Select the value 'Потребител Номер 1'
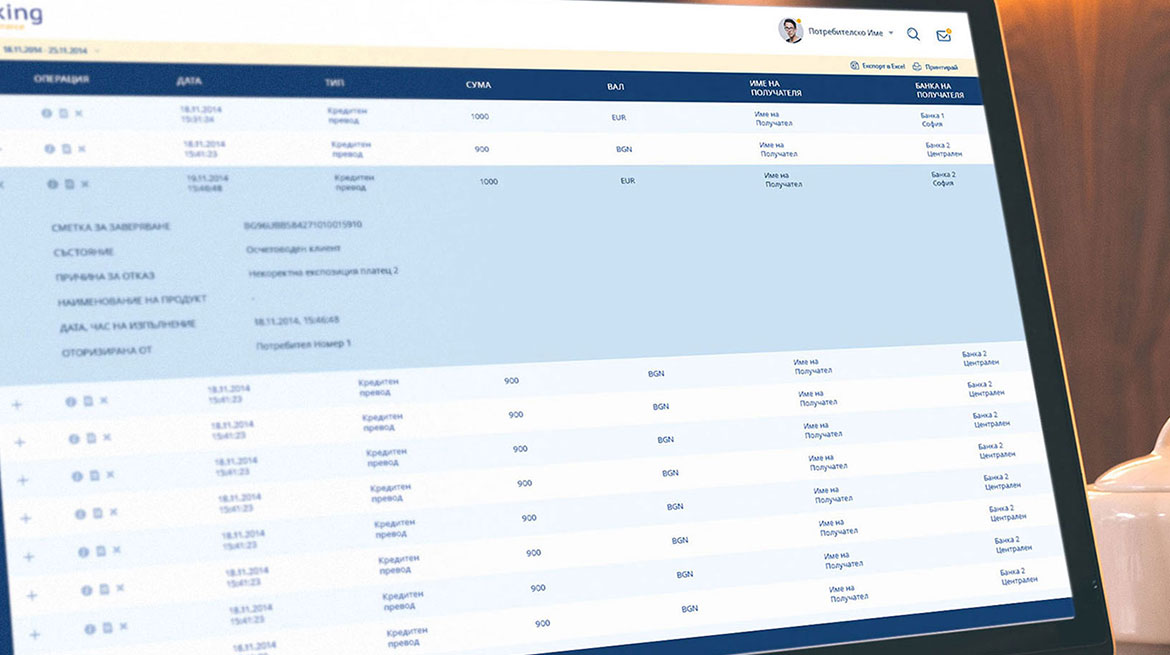Image resolution: width=1170 pixels, height=655 pixels. tap(303, 345)
